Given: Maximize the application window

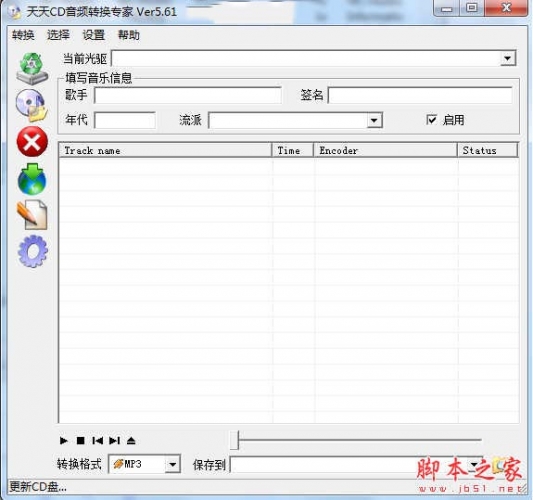Looking at the screenshot, I should click(472, 8).
